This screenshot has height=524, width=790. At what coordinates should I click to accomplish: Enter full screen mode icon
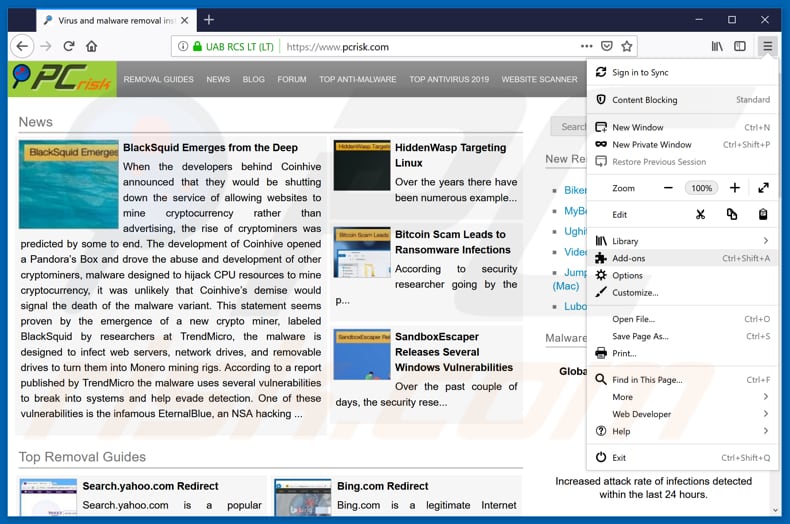(763, 188)
